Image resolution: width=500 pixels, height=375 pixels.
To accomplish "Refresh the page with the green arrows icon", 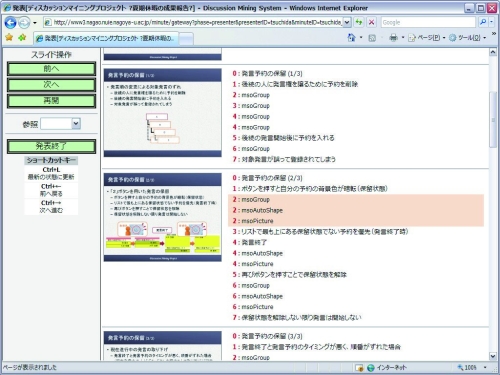I will [x=359, y=22].
